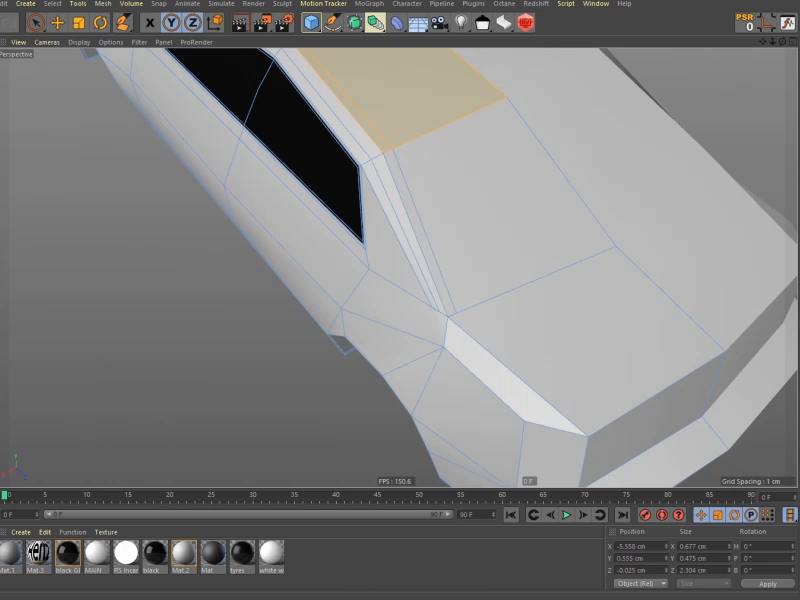Open the MoGraph menu
The width and height of the screenshot is (800, 600).
pyautogui.click(x=369, y=4)
